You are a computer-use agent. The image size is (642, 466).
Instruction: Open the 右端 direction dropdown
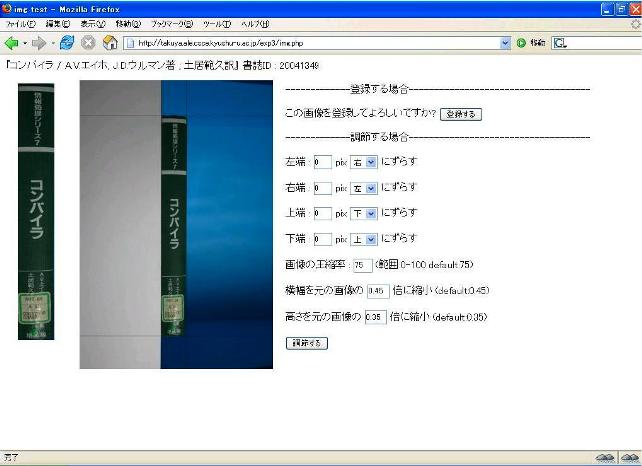pyautogui.click(x=363, y=188)
